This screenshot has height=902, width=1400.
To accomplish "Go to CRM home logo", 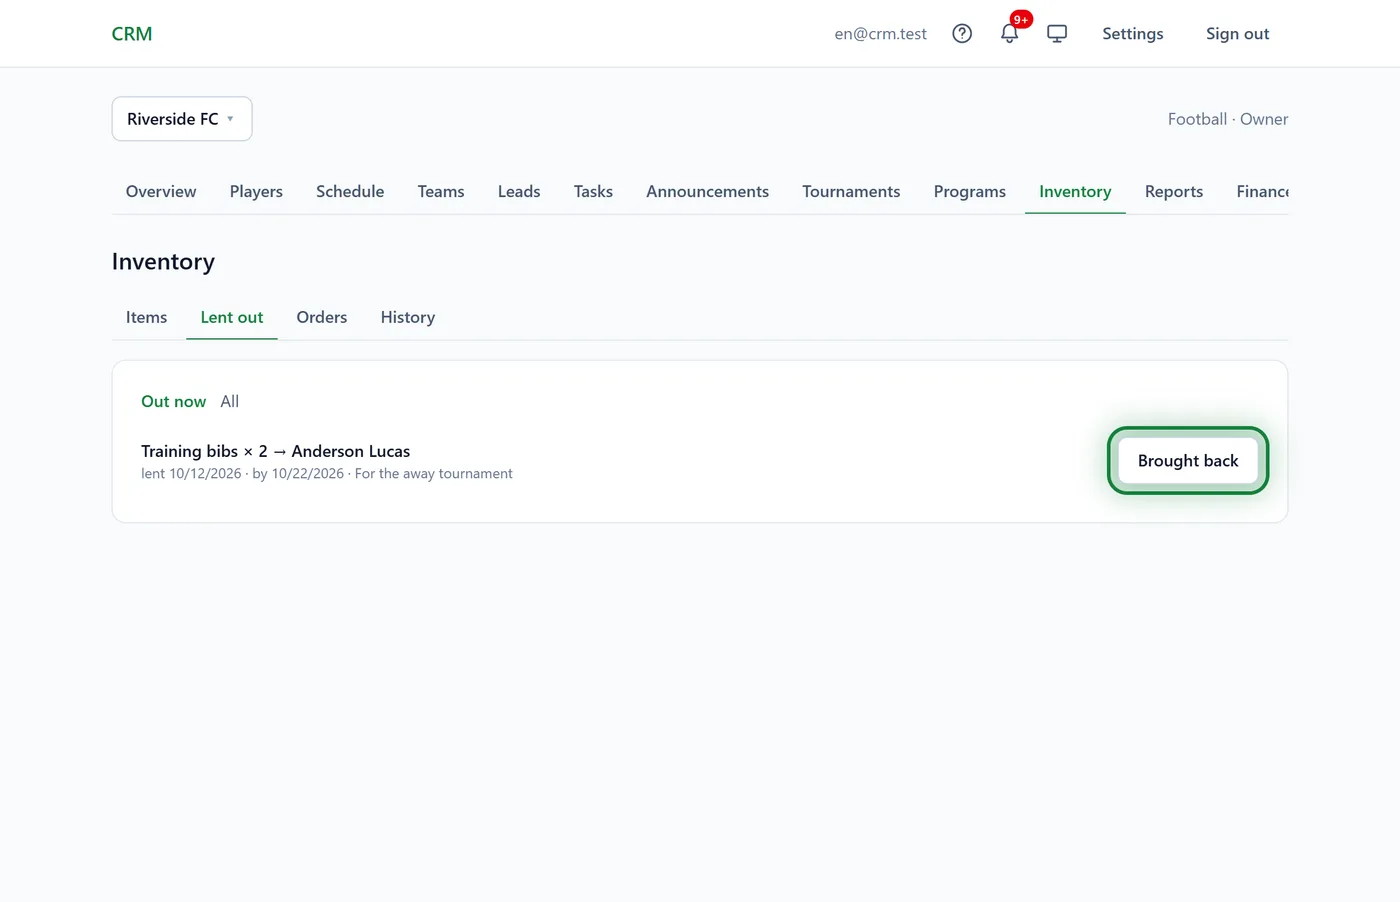I will pyautogui.click(x=132, y=34).
